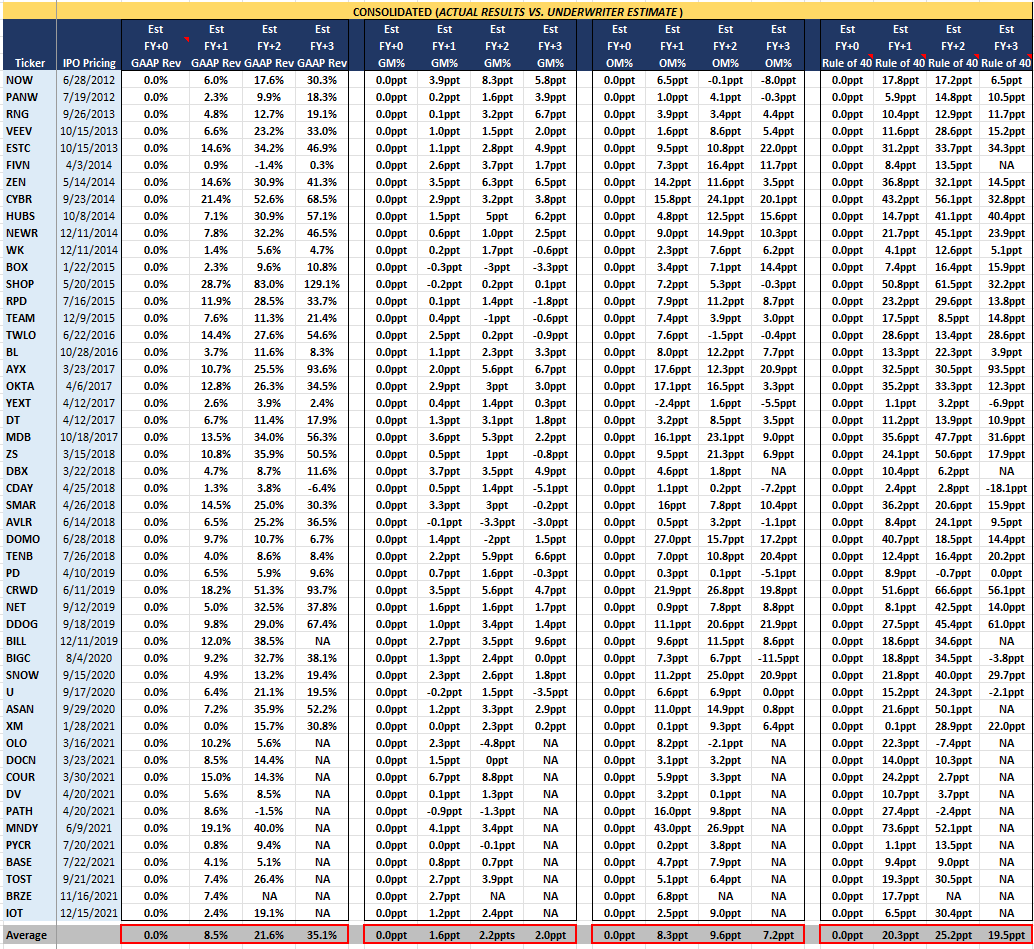Click the IPO Pricing column header

tap(89, 63)
